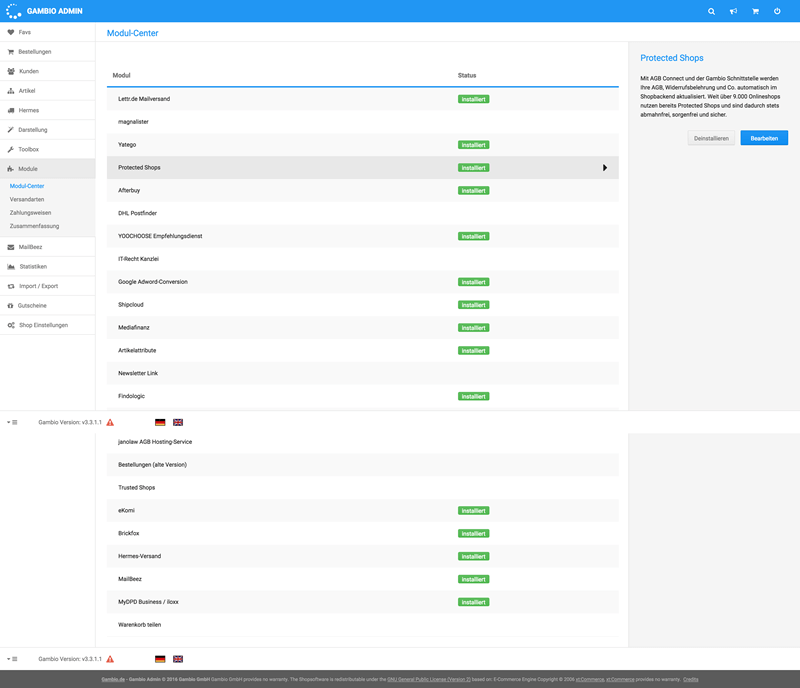This screenshot has width=800, height=688.
Task: Click the Import / Export icon
Action: tap(11, 286)
